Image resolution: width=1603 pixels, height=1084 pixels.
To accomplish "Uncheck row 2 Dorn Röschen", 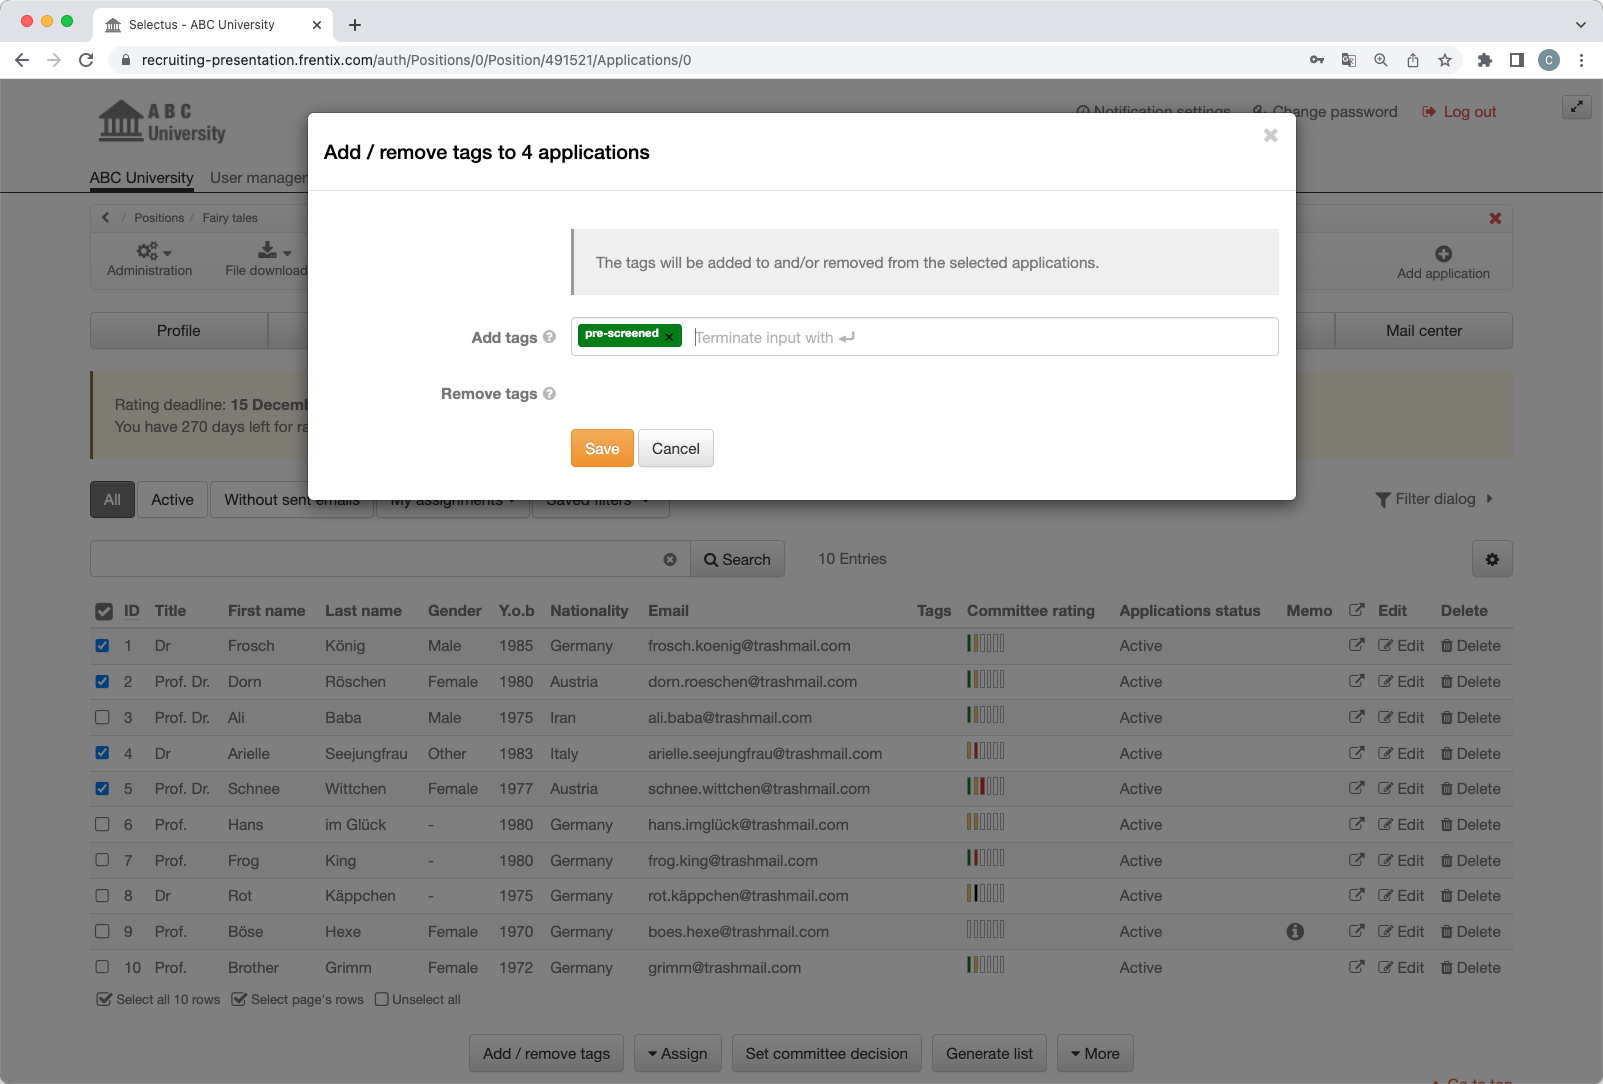I will [x=102, y=681].
